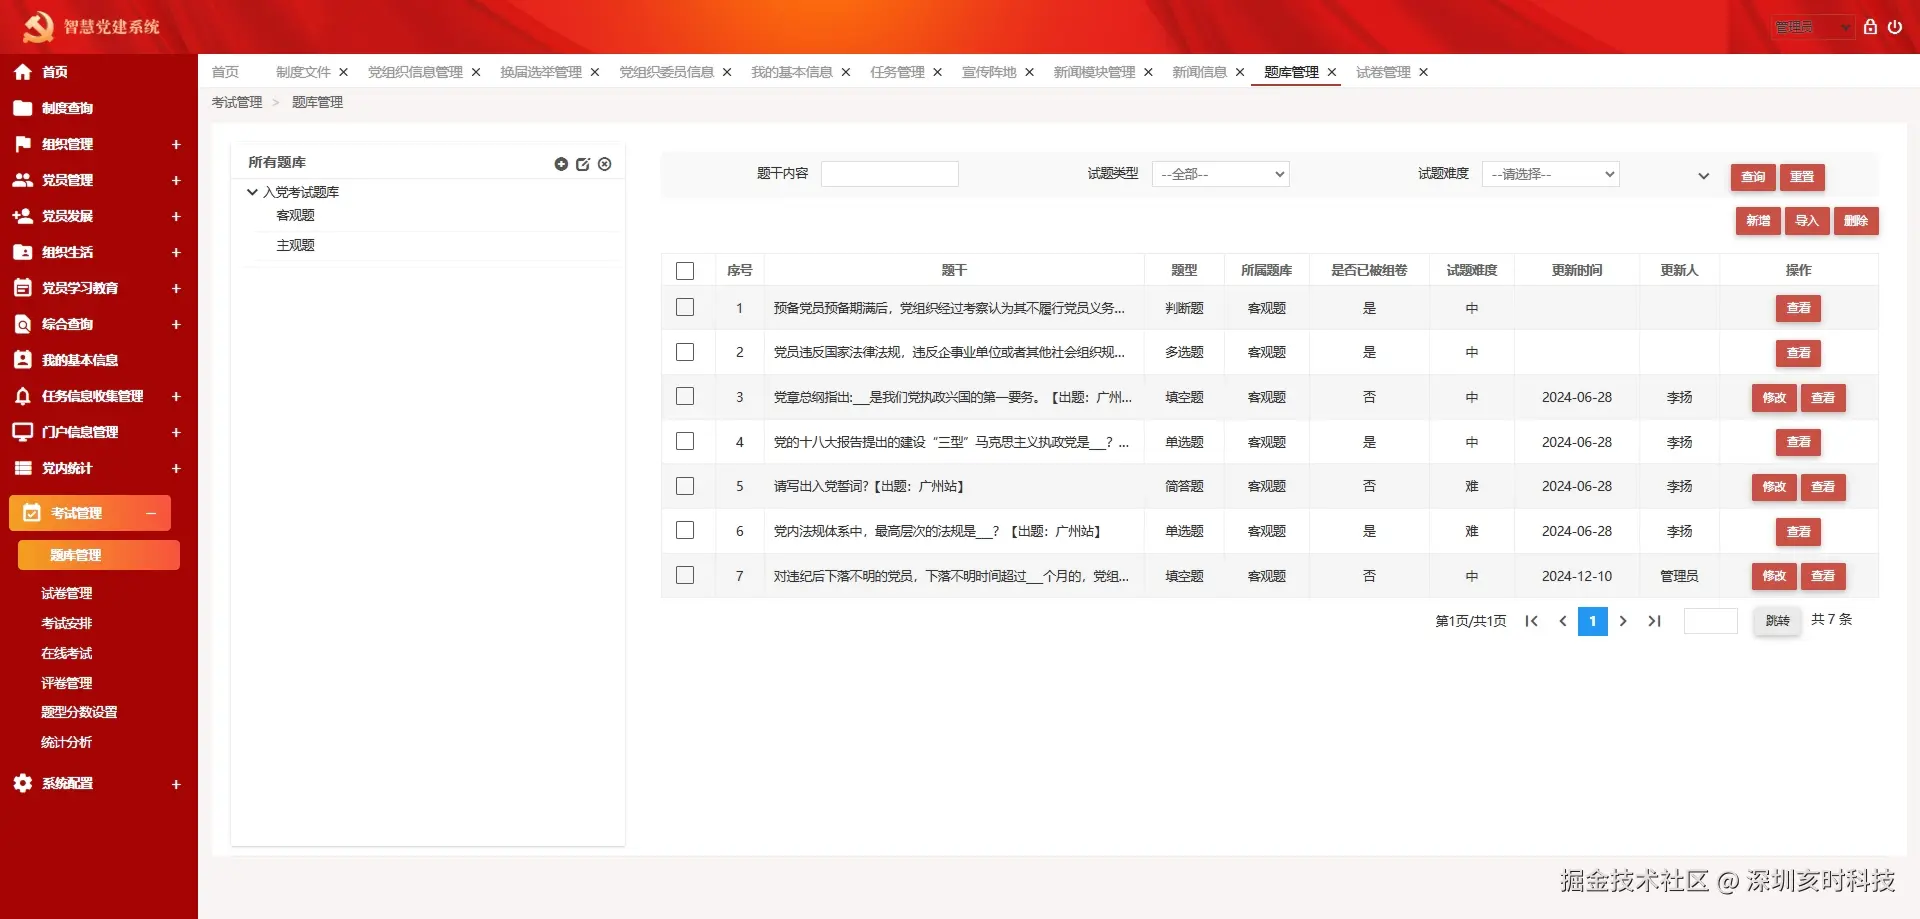Expand the 党员管理 sidebar menu

click(176, 180)
